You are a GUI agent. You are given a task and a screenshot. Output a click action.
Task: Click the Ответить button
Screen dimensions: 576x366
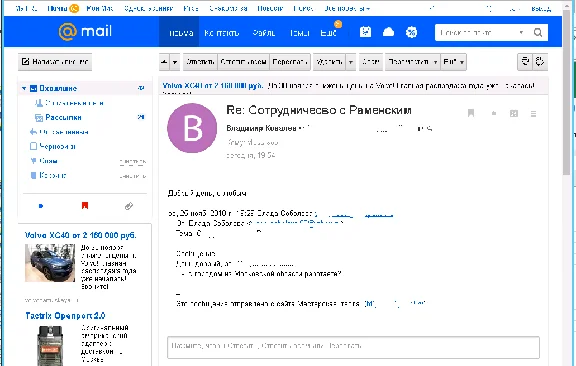coord(200,62)
